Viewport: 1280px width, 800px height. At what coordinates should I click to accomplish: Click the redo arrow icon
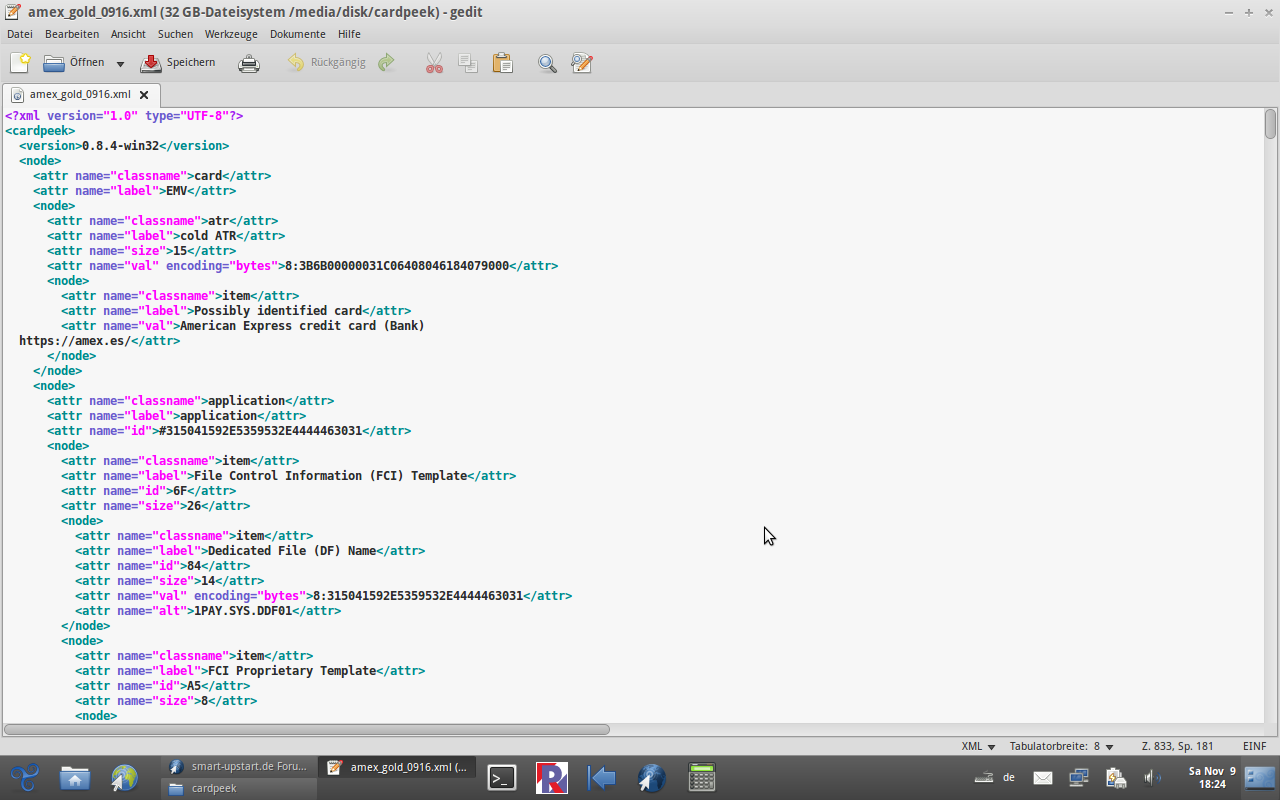[386, 63]
